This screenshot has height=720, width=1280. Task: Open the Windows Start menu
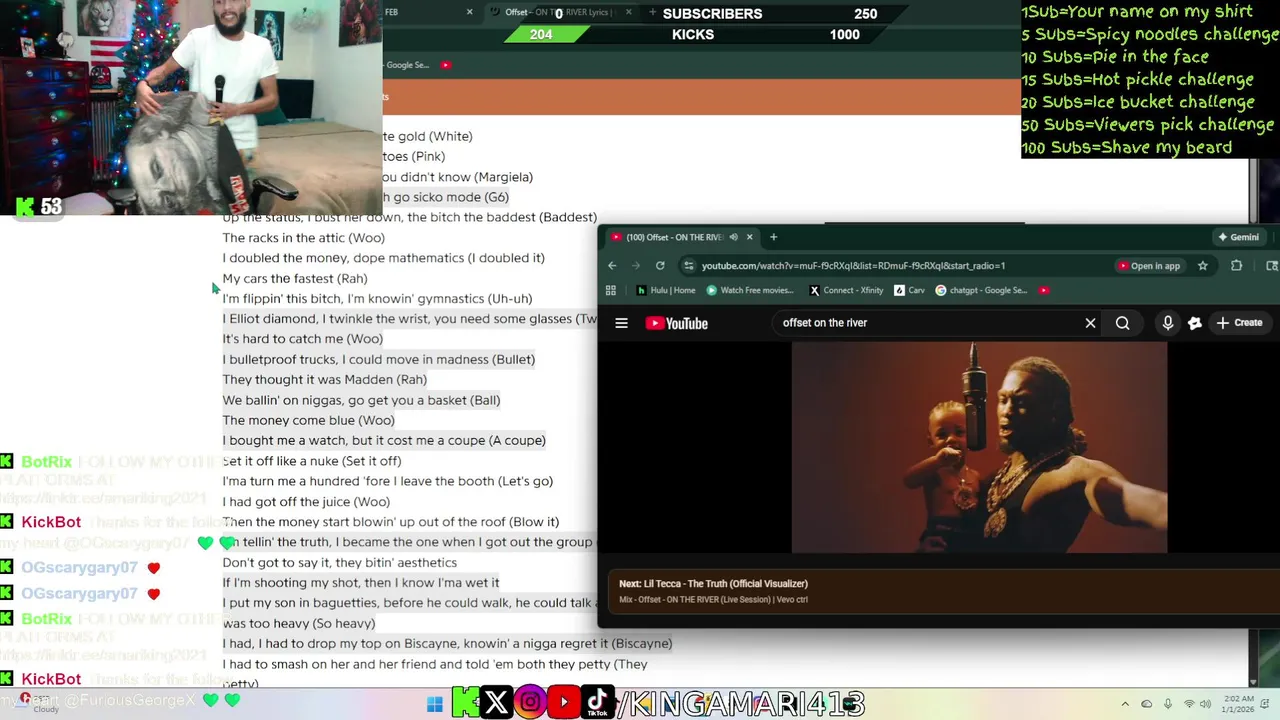[x=434, y=704]
